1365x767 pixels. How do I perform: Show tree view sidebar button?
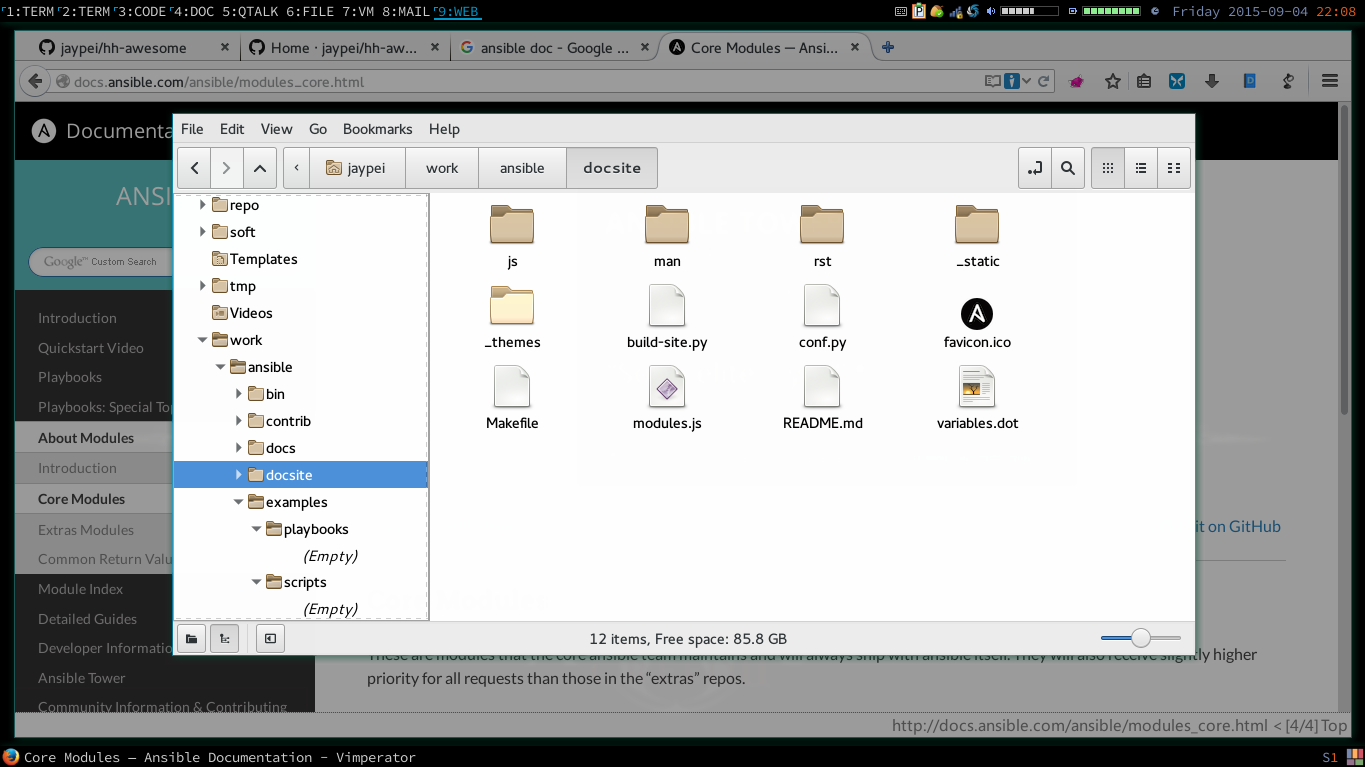coord(224,638)
